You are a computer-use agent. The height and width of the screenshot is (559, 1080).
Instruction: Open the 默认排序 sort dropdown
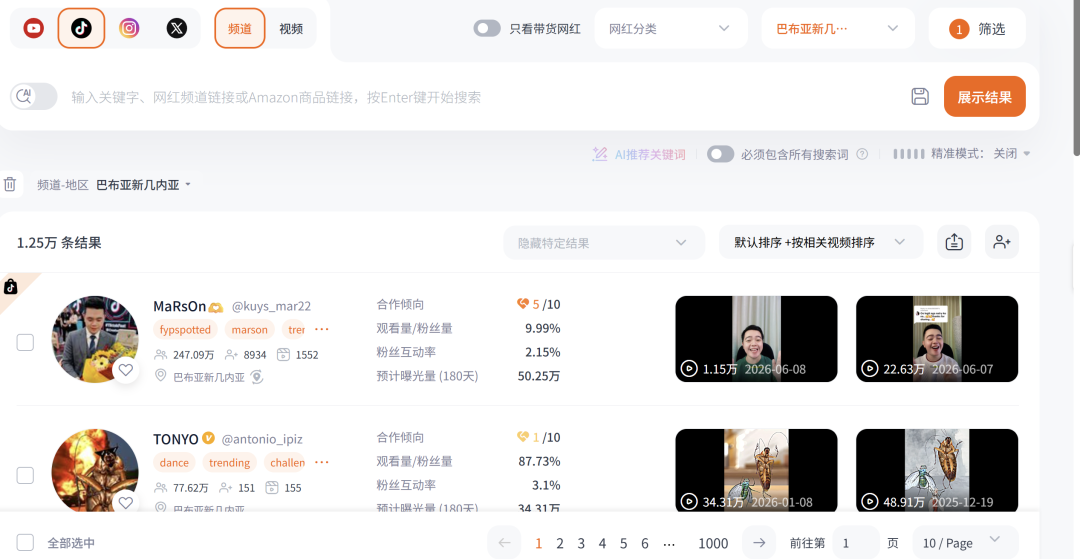[x=821, y=242]
